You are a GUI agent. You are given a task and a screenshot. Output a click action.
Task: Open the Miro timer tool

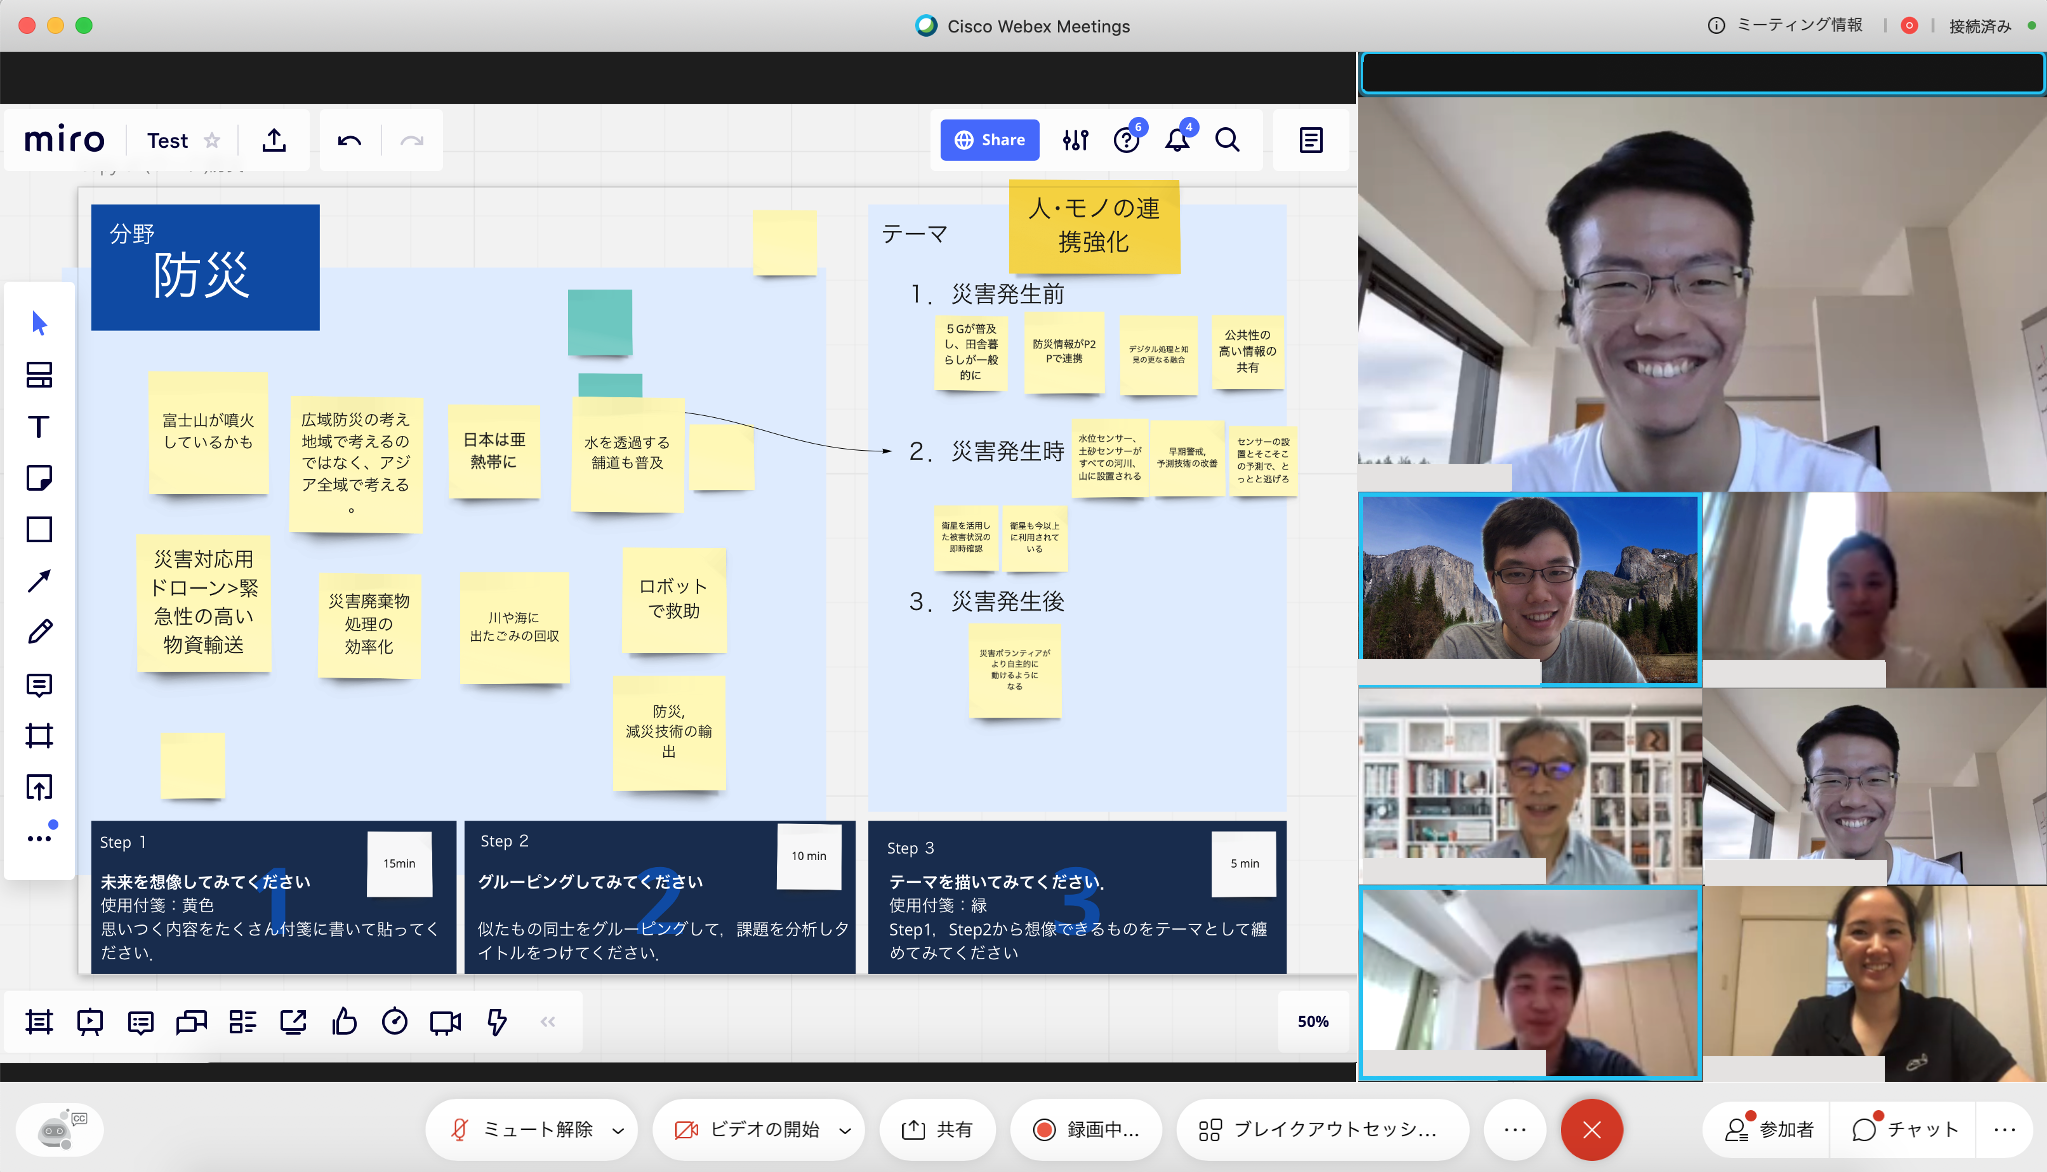tap(395, 1021)
